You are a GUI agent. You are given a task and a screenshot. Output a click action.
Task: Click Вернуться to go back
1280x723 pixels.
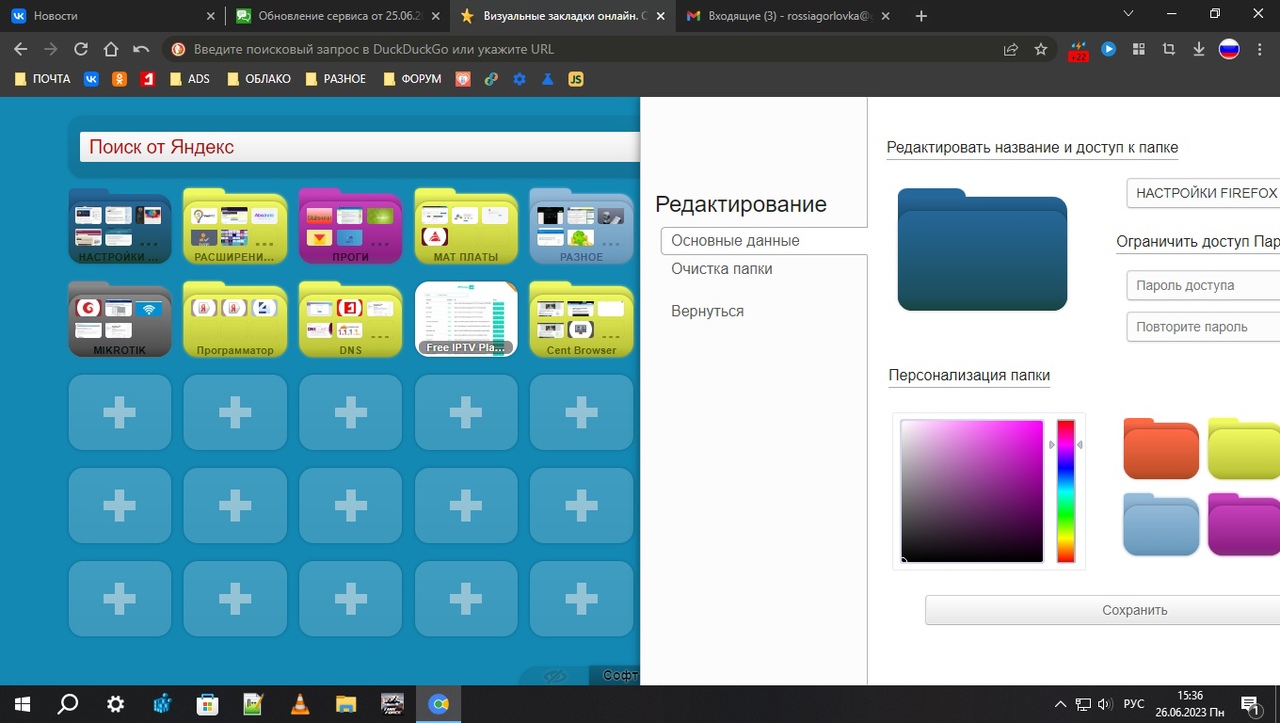(707, 311)
